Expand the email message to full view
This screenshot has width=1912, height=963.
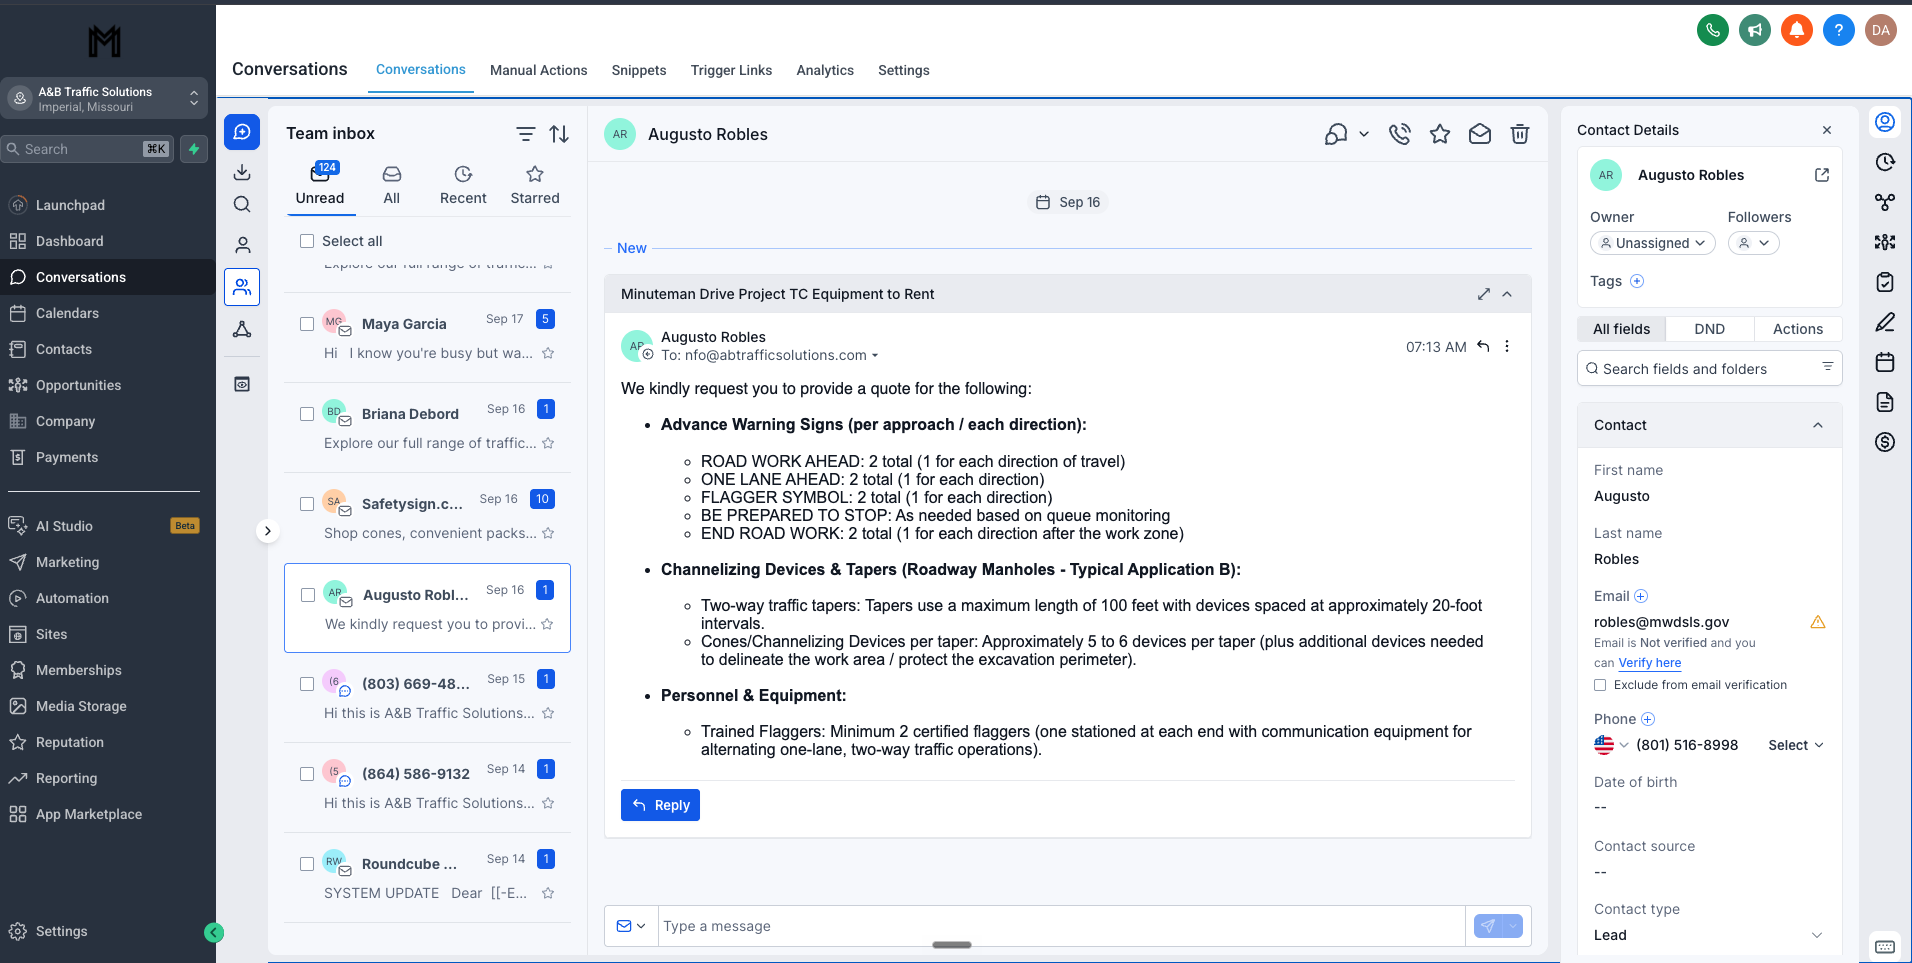[1484, 294]
